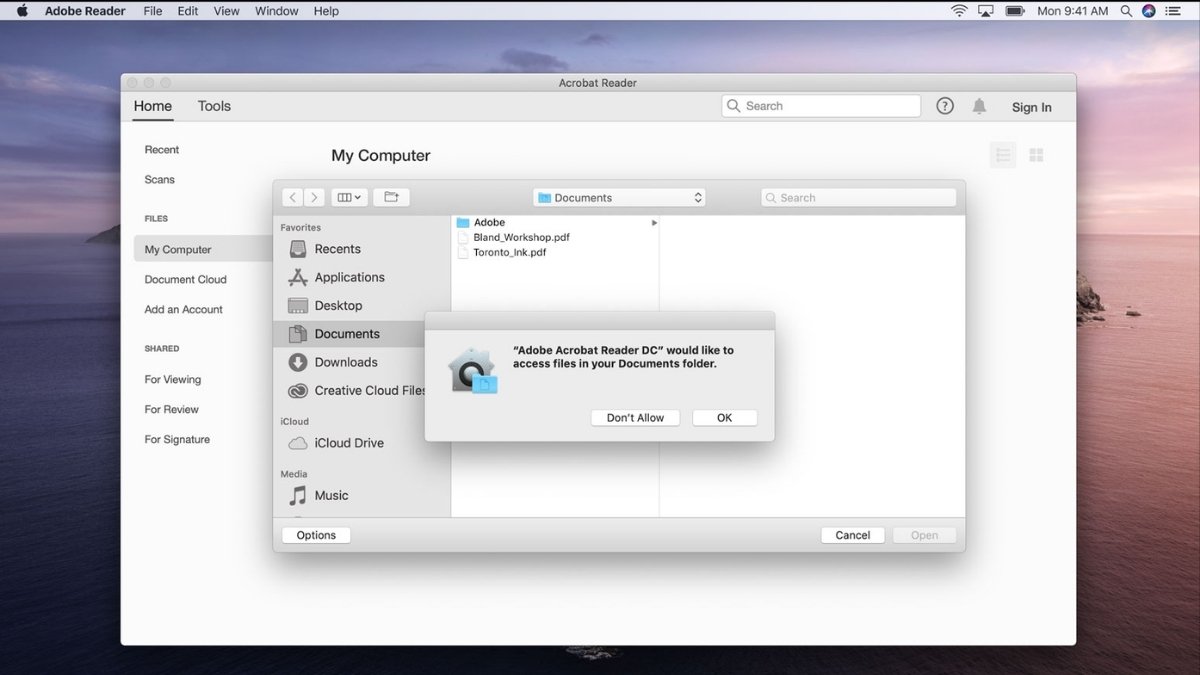Expand the Adobe folder arrow
1200x675 pixels.
pyautogui.click(x=654, y=222)
